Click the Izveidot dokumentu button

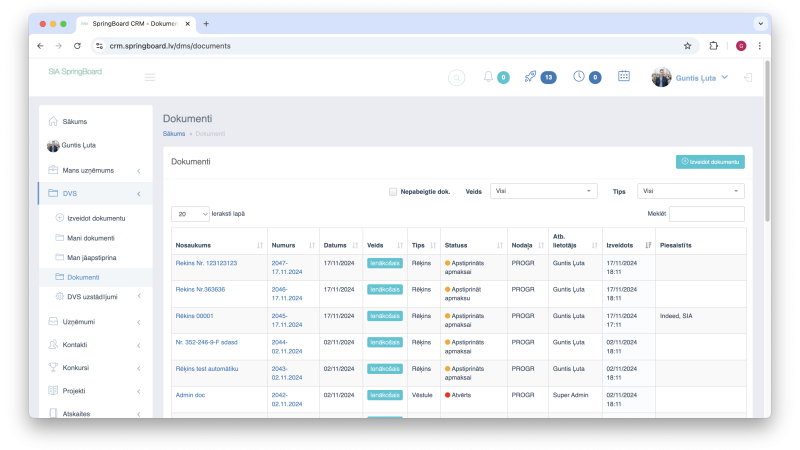click(710, 162)
